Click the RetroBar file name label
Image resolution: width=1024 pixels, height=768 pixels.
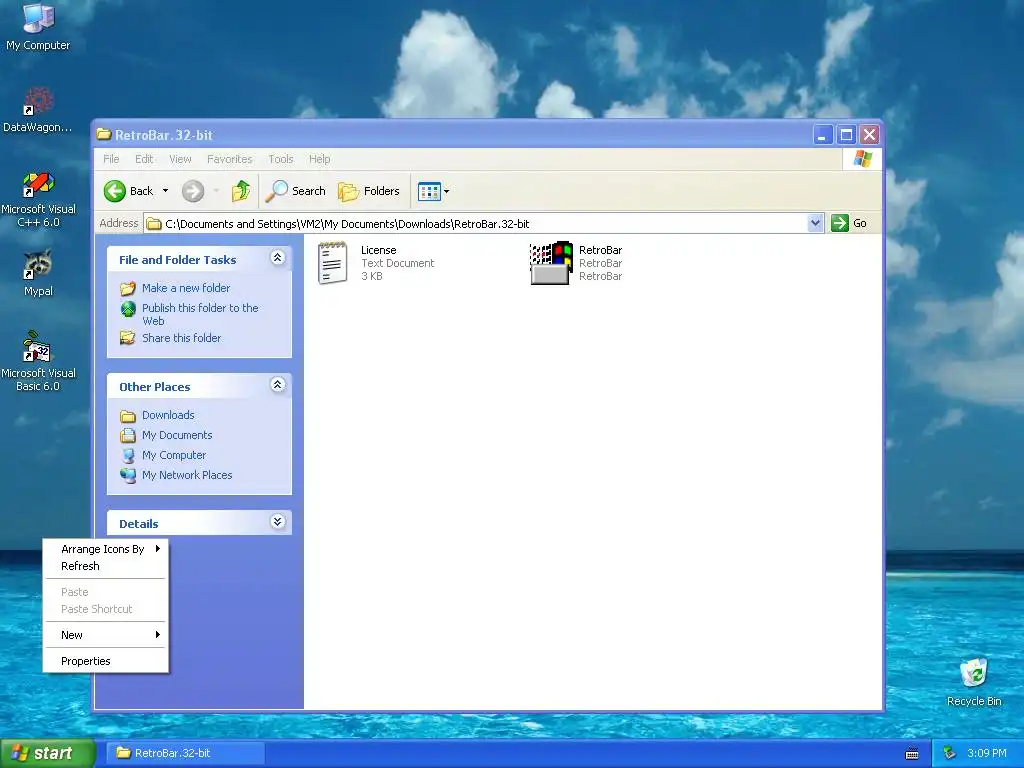point(600,250)
